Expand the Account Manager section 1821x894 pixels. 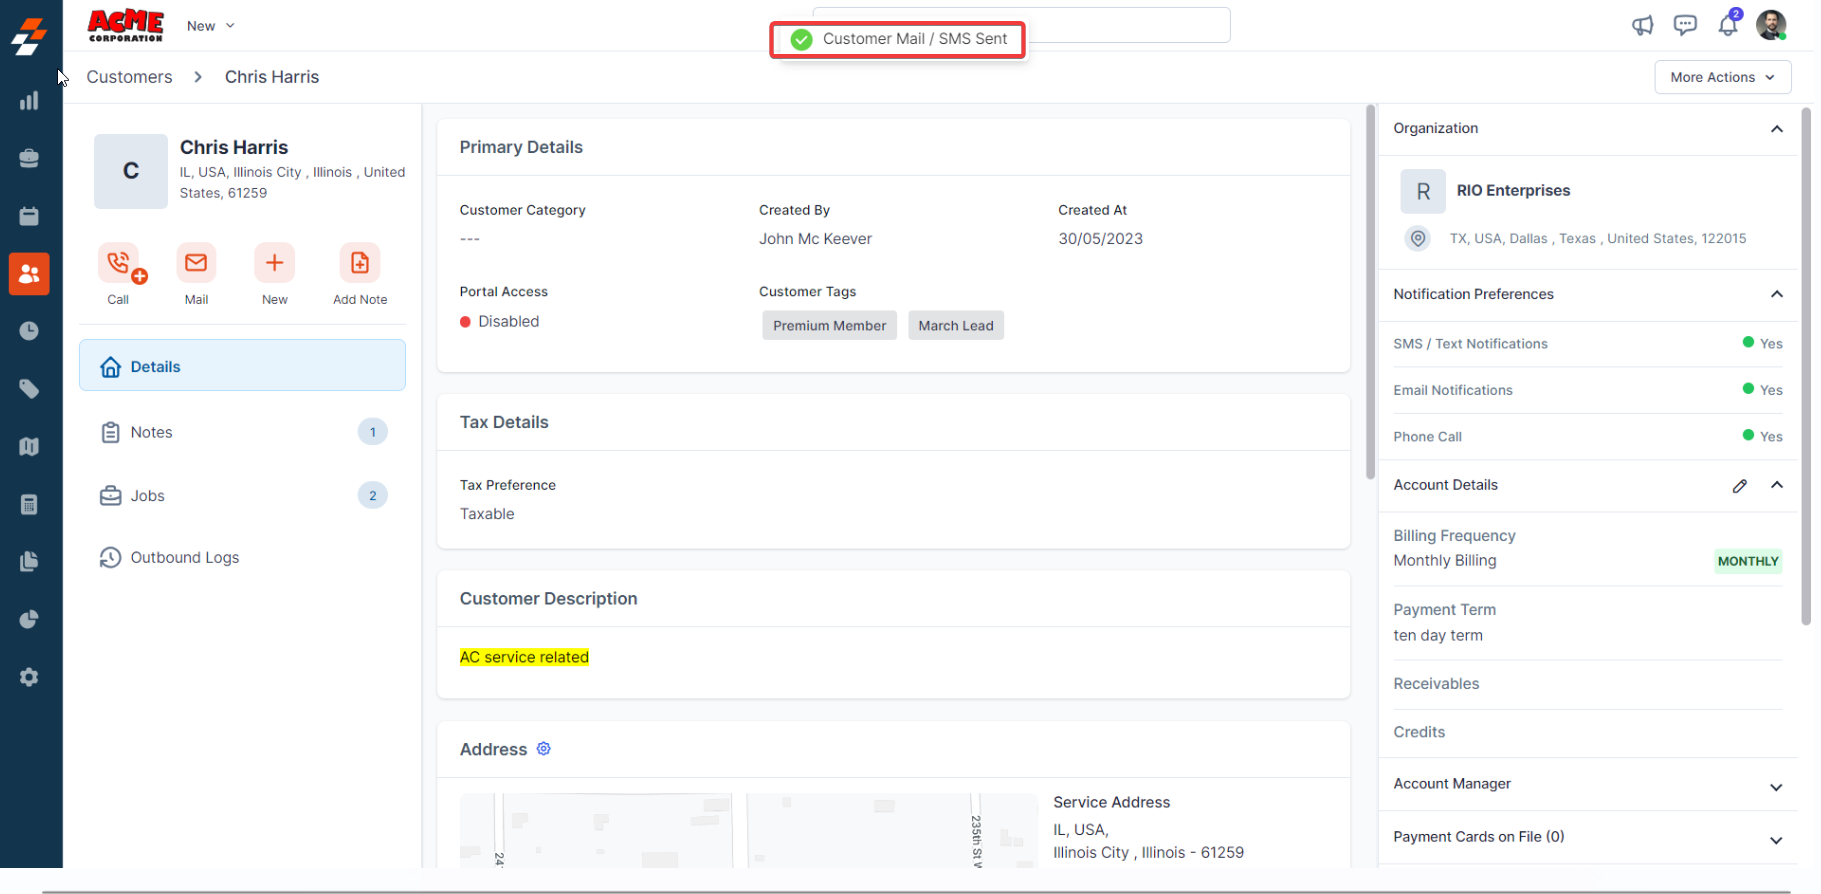coord(1776,787)
